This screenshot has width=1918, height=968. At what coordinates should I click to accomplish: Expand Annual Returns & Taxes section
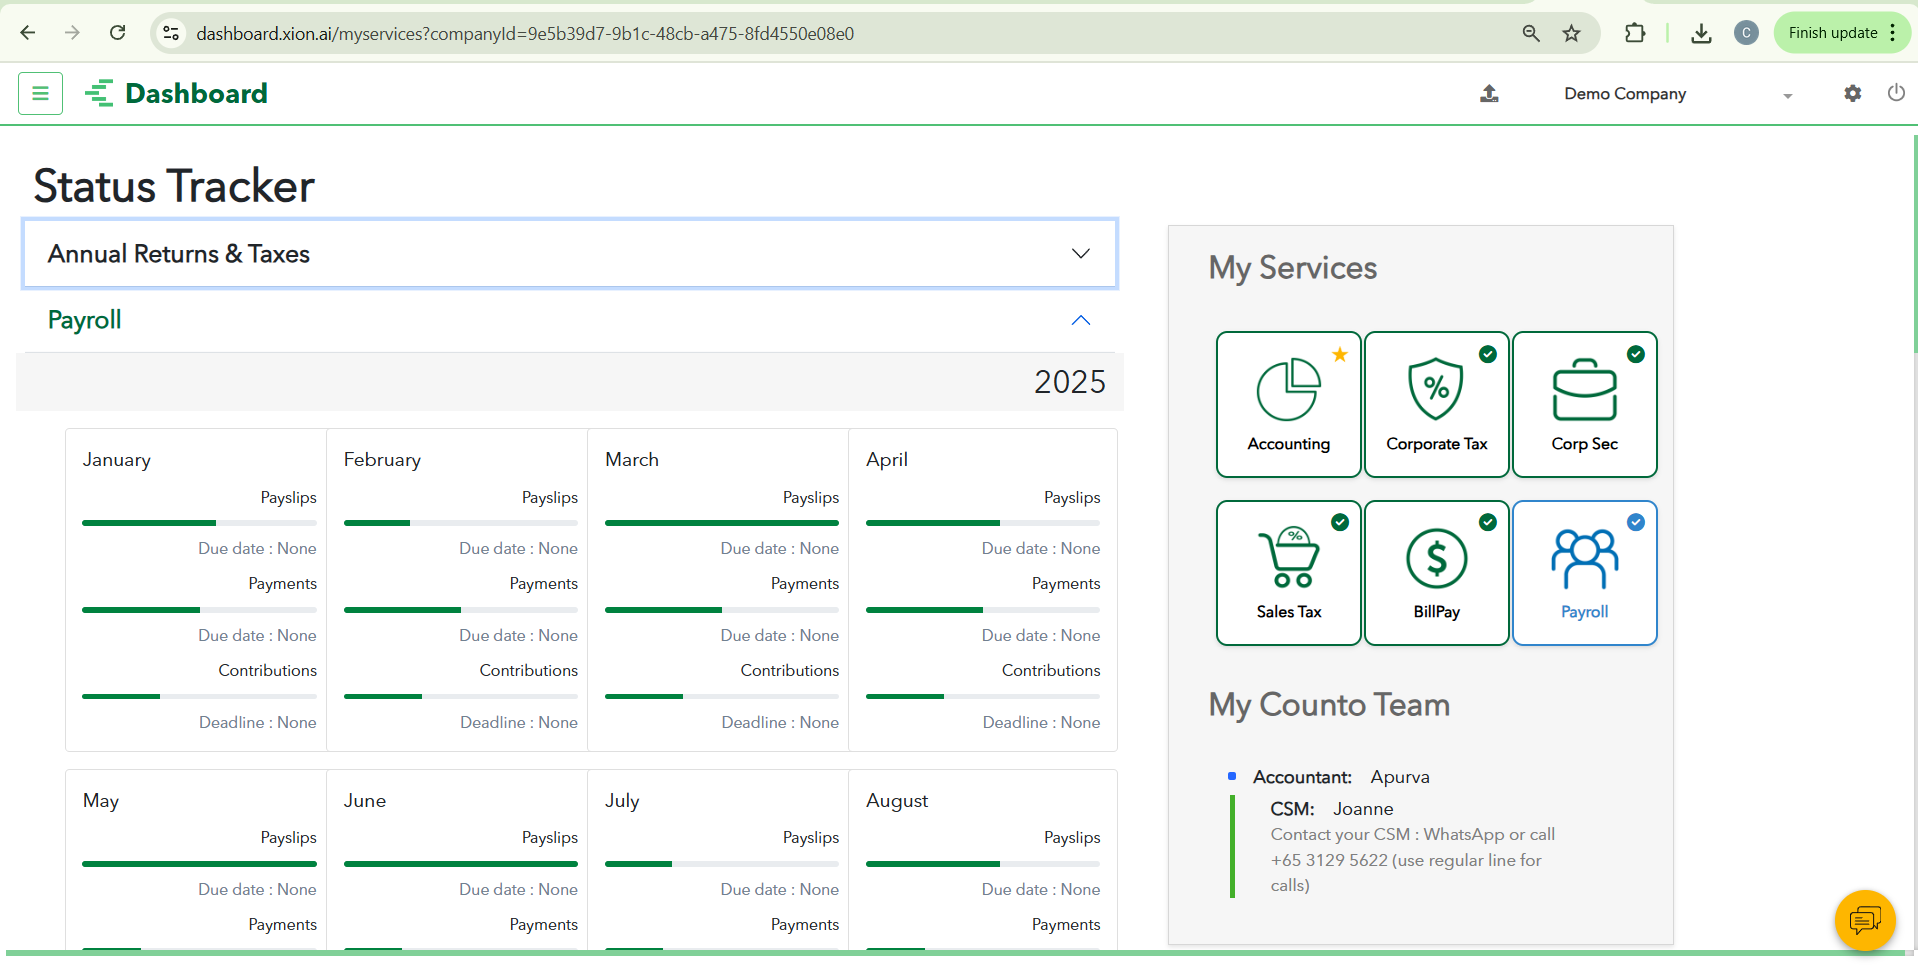click(x=569, y=254)
